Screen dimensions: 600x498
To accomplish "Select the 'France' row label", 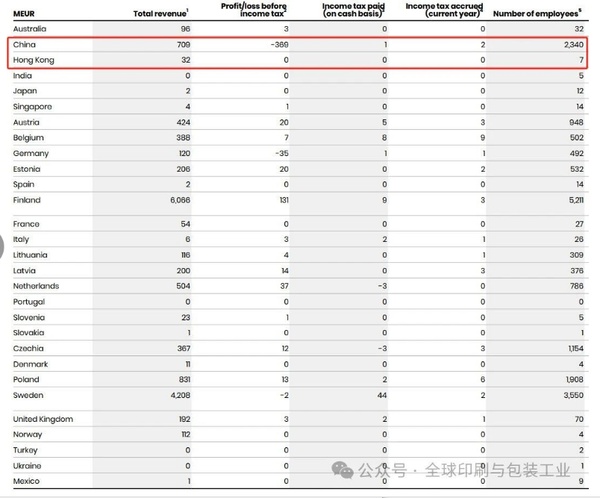I will pyautogui.click(x=26, y=224).
